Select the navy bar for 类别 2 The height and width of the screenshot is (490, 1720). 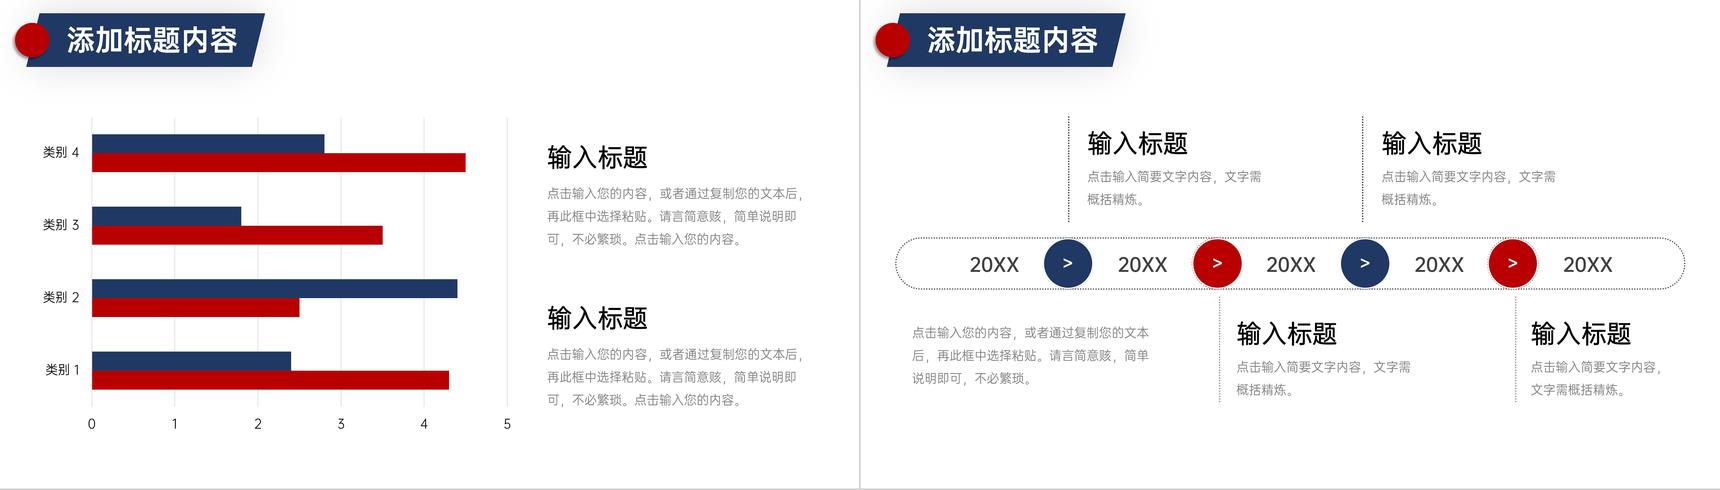(275, 289)
